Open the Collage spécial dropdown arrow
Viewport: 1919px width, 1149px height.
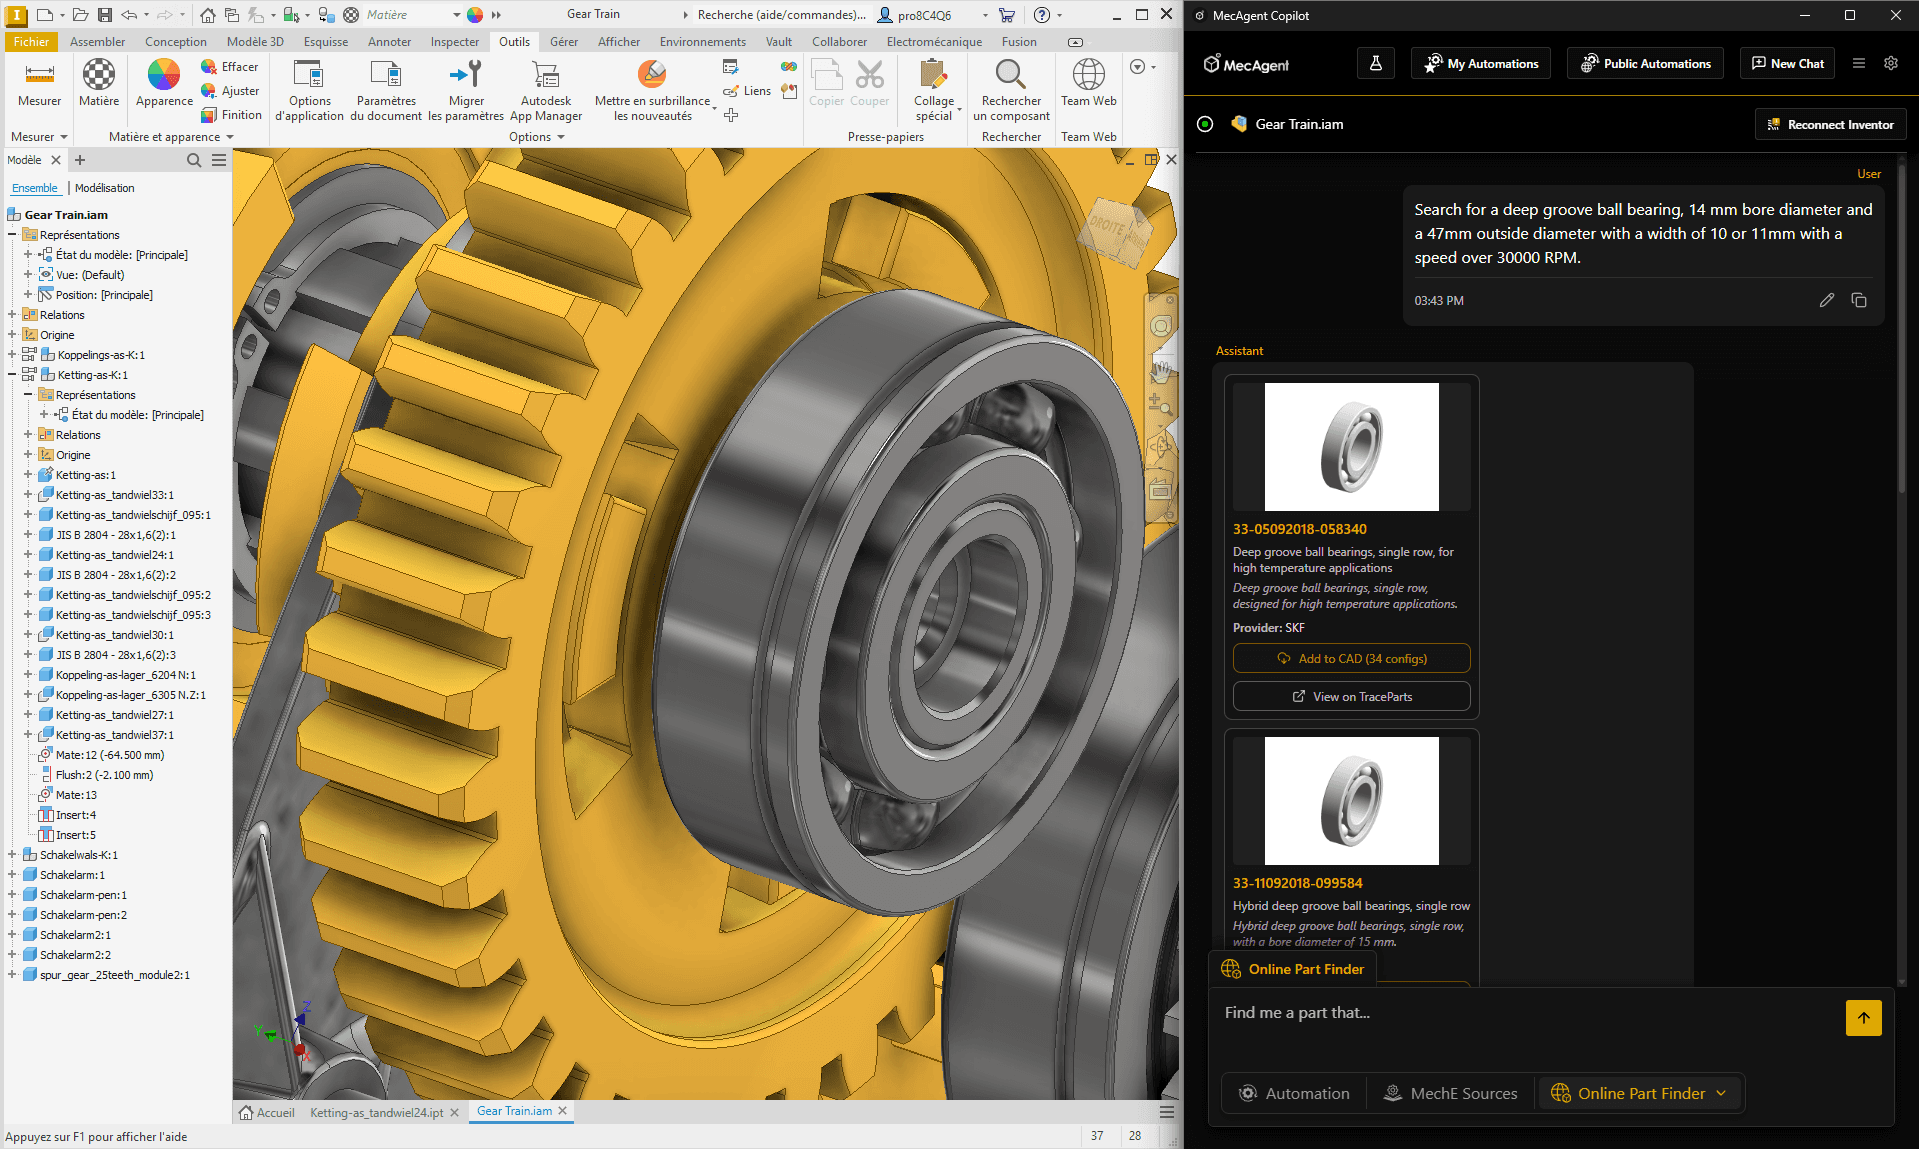[x=959, y=108]
